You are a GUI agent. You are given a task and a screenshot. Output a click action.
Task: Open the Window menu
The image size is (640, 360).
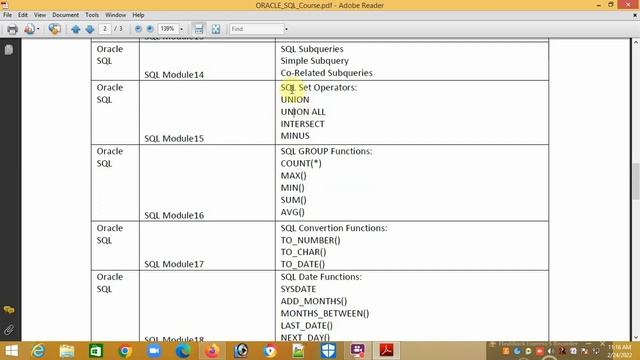(116, 15)
